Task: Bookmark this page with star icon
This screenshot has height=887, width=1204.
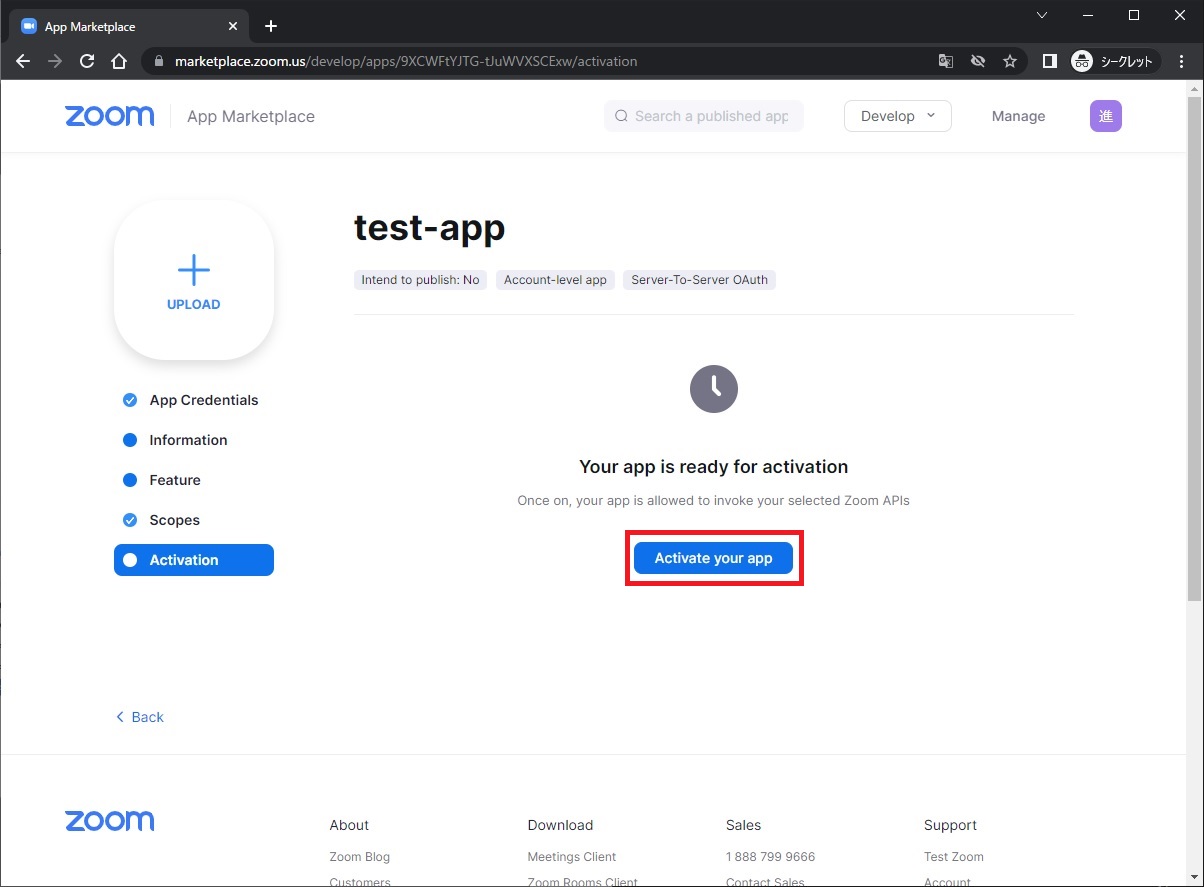Action: coord(1010,61)
